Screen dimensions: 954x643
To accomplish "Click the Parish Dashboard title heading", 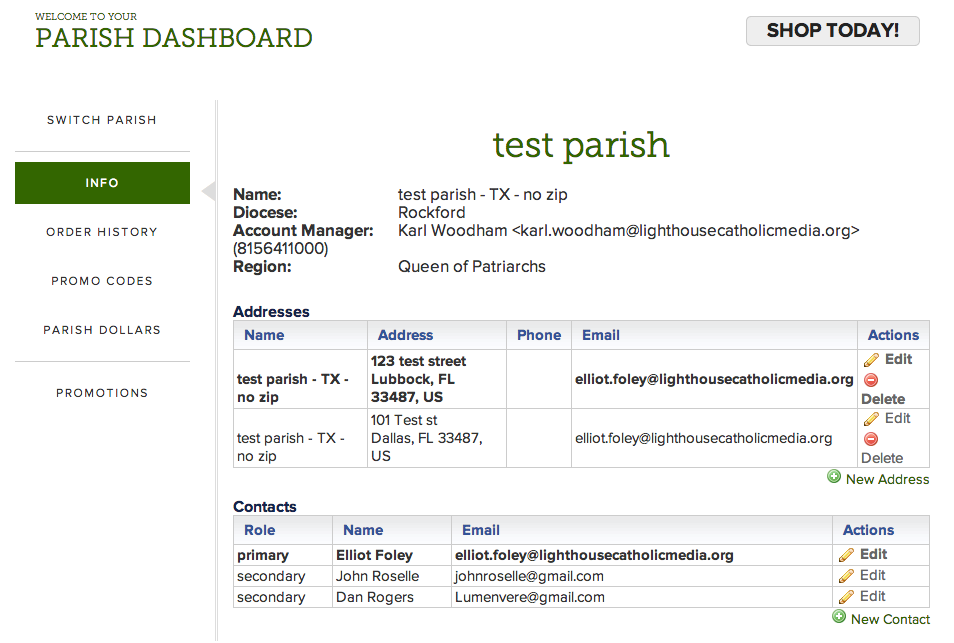I will tap(174, 38).
